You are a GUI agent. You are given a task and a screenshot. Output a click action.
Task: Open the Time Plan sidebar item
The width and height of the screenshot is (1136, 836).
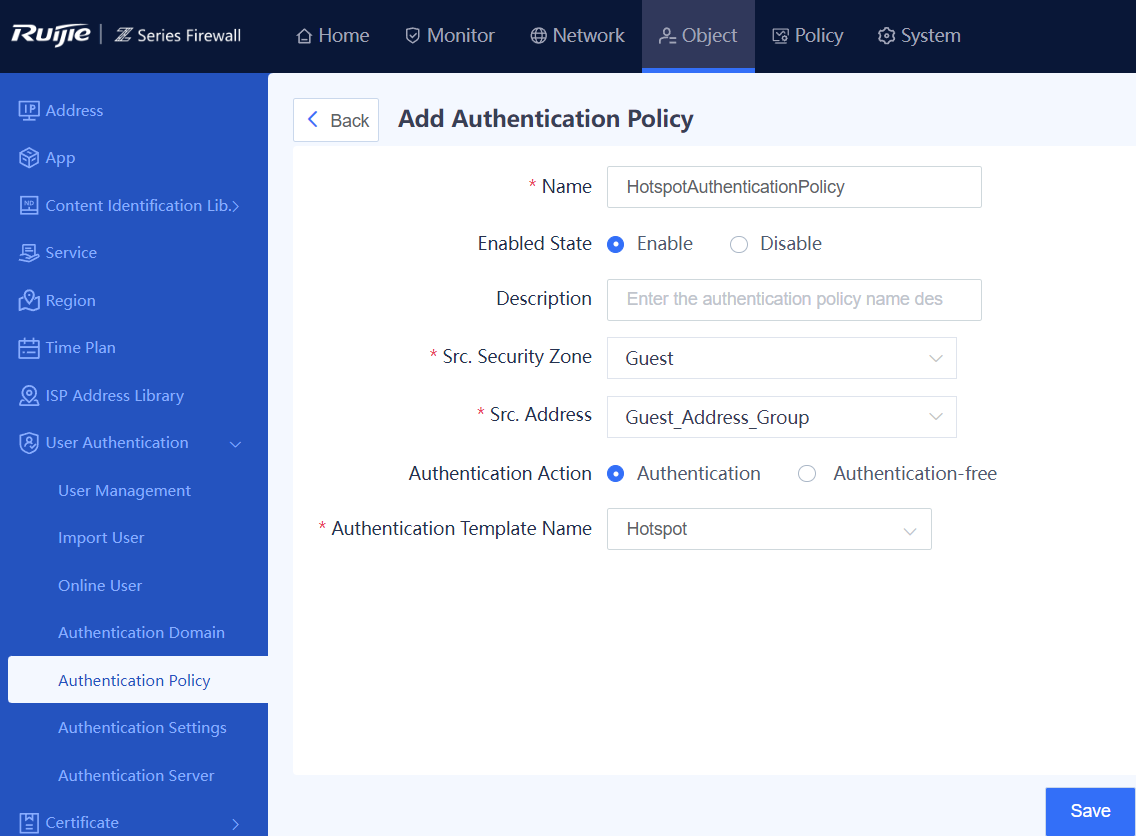pyautogui.click(x=80, y=348)
